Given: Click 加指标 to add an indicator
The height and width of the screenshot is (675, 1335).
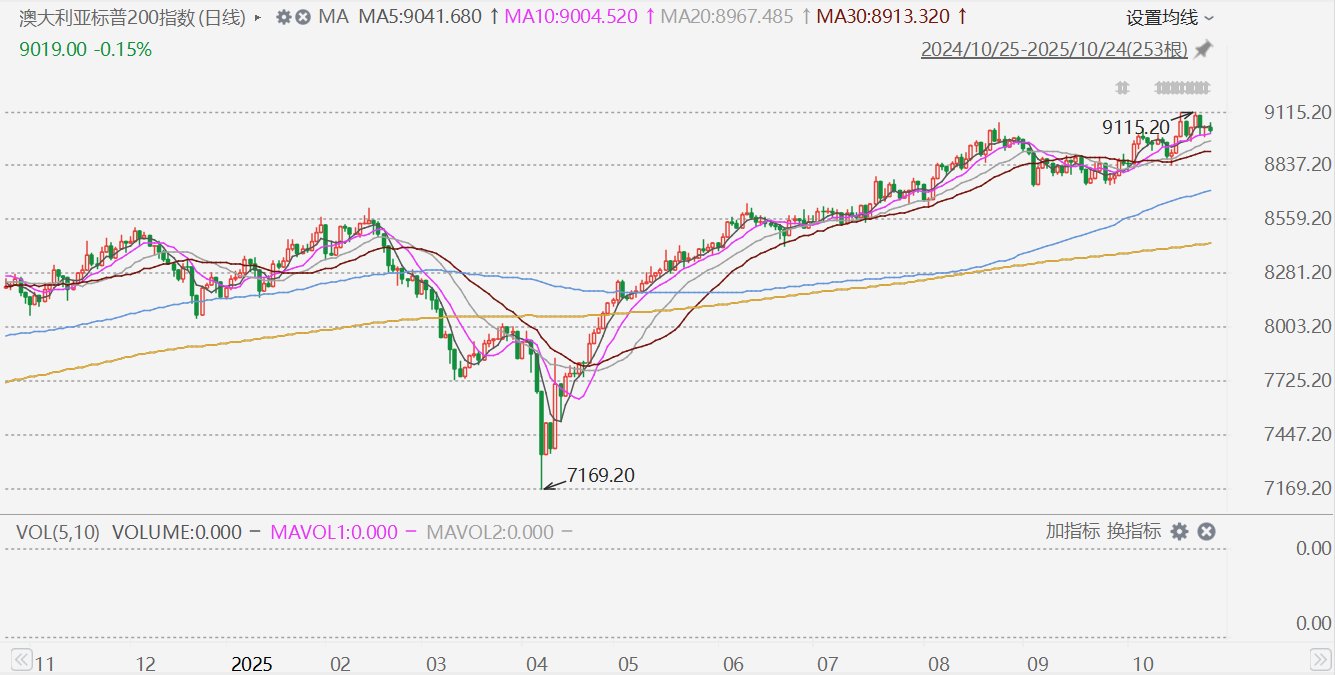Looking at the screenshot, I should pyautogui.click(x=1073, y=531).
